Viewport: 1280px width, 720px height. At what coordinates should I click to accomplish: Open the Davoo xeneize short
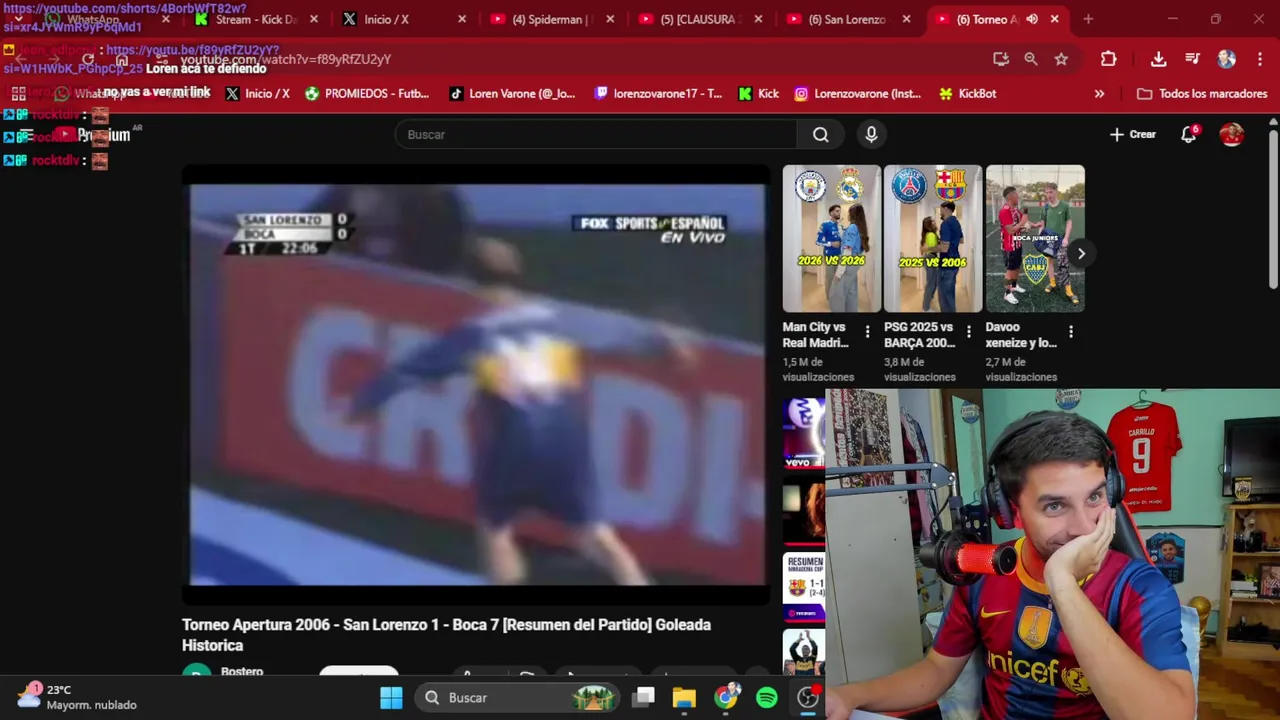pyautogui.click(x=1035, y=239)
